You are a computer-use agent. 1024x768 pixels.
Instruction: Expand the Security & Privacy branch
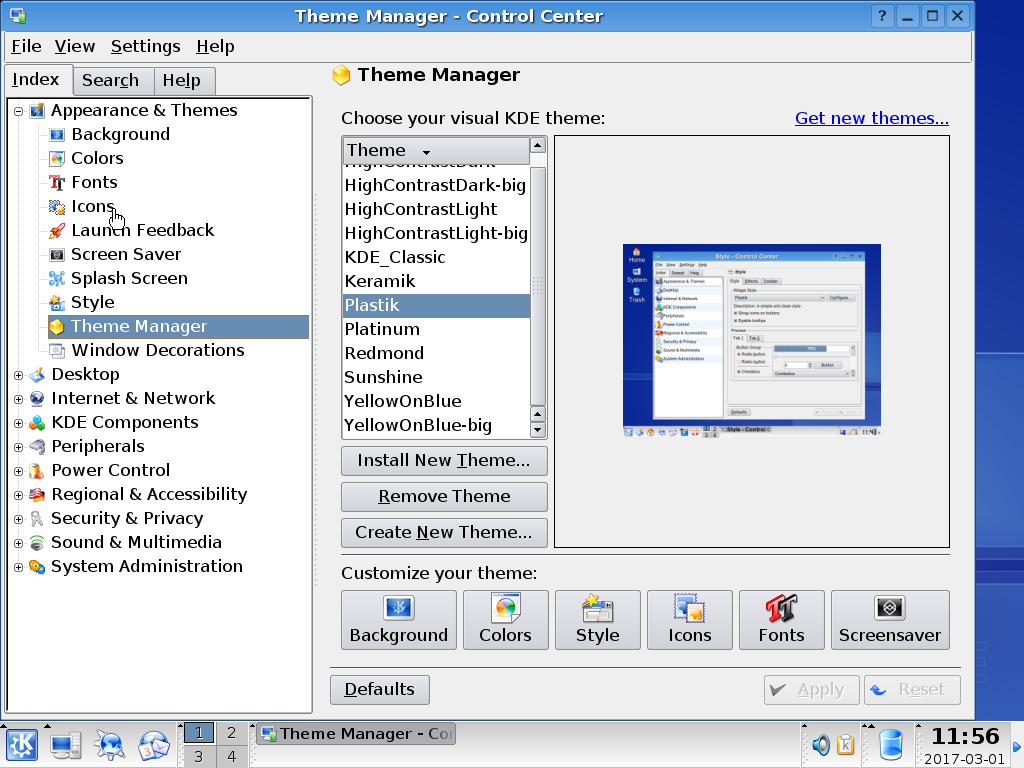pos(18,519)
